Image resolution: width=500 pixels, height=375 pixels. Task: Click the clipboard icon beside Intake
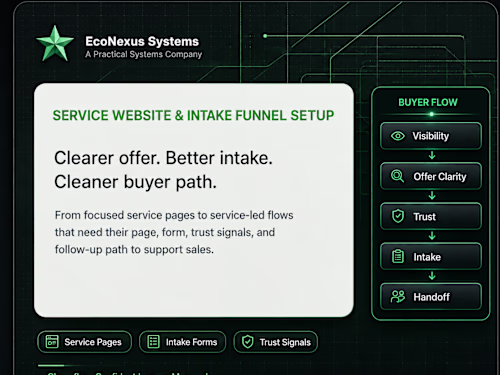(398, 256)
